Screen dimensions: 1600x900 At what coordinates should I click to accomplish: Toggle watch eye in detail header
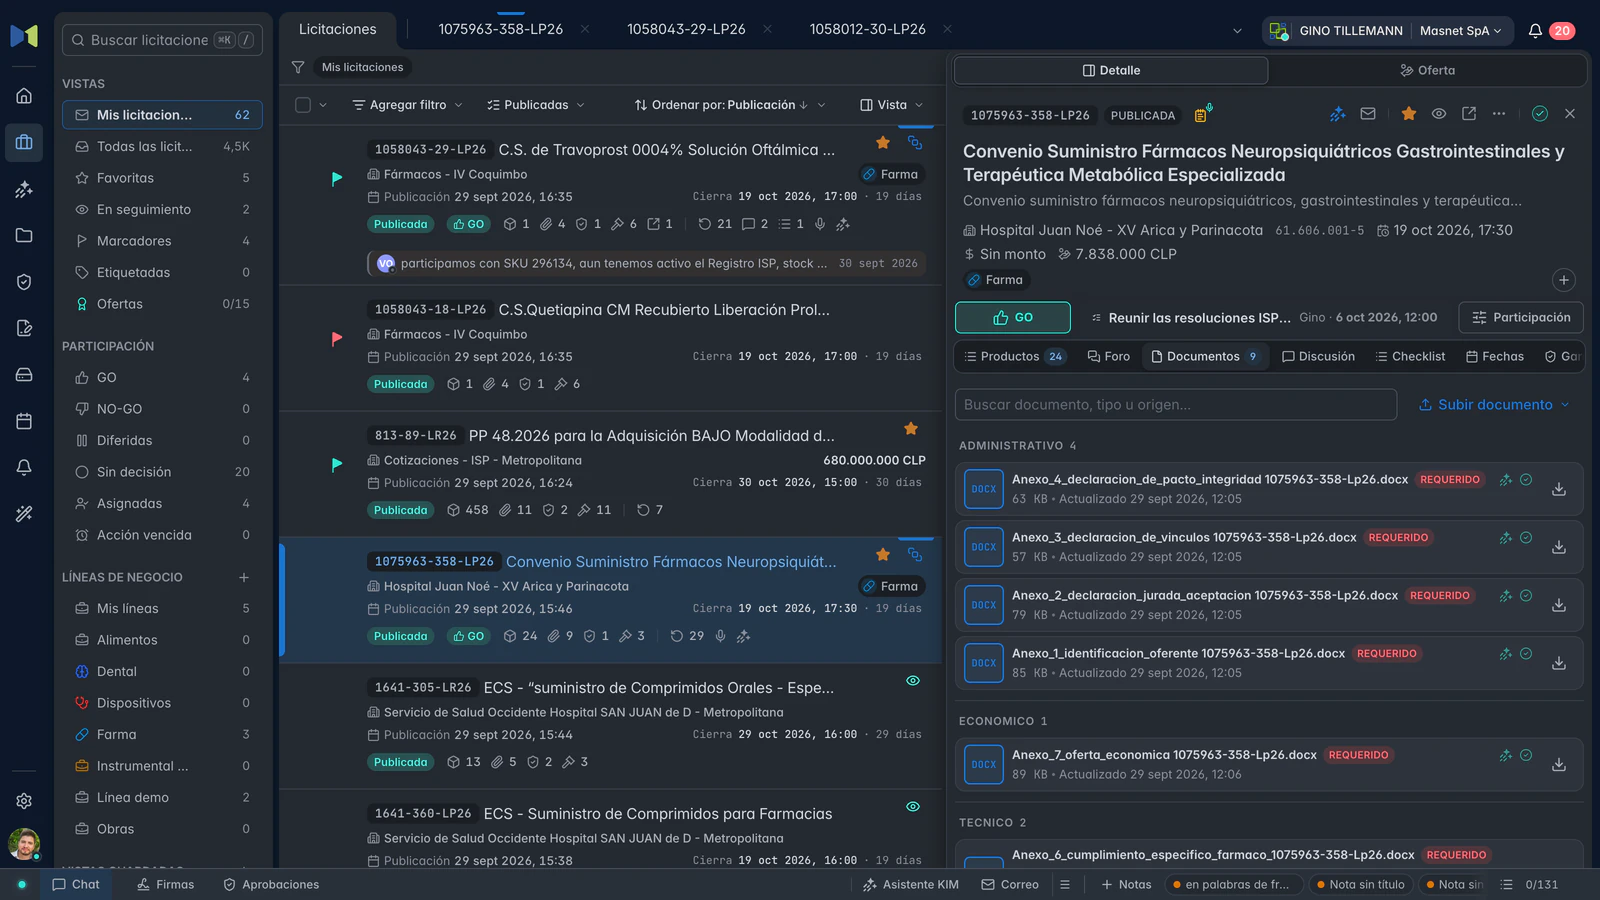tap(1439, 114)
